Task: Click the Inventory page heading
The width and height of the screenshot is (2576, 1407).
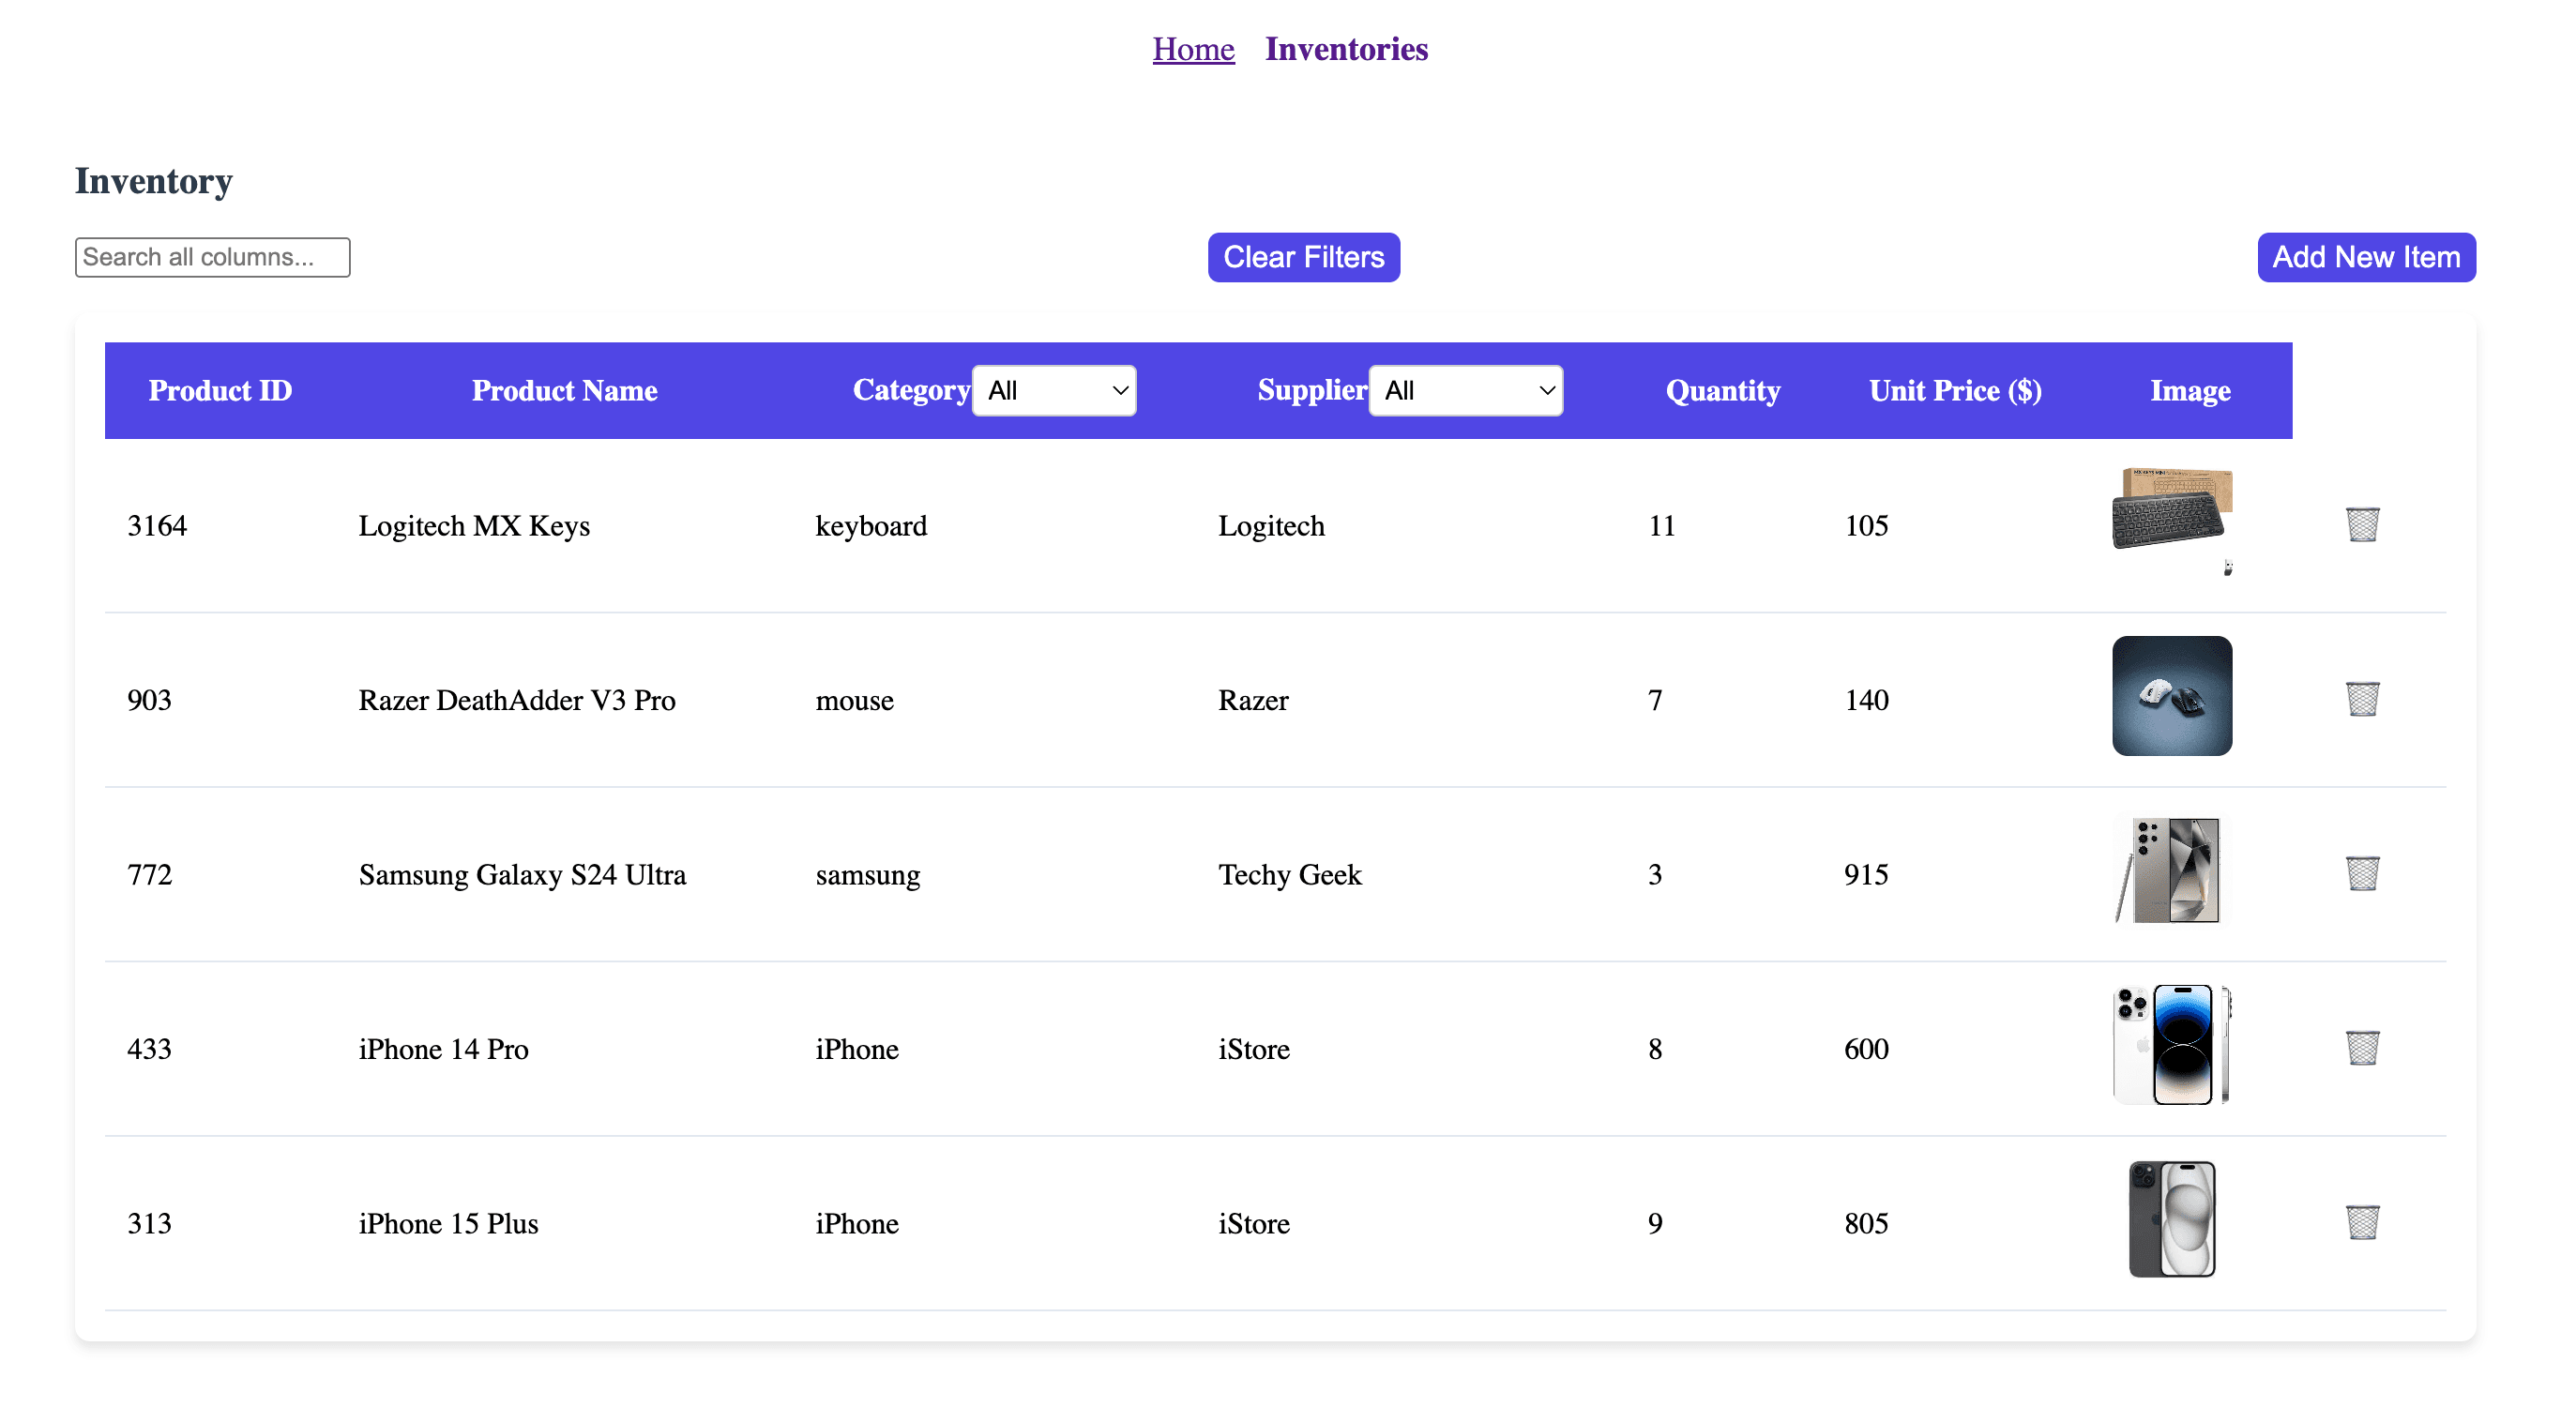Action: tap(154, 181)
